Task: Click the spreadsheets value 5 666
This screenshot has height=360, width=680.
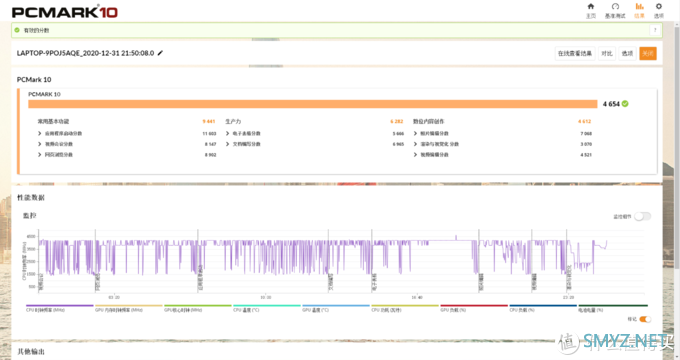Action: pyautogui.click(x=398, y=134)
